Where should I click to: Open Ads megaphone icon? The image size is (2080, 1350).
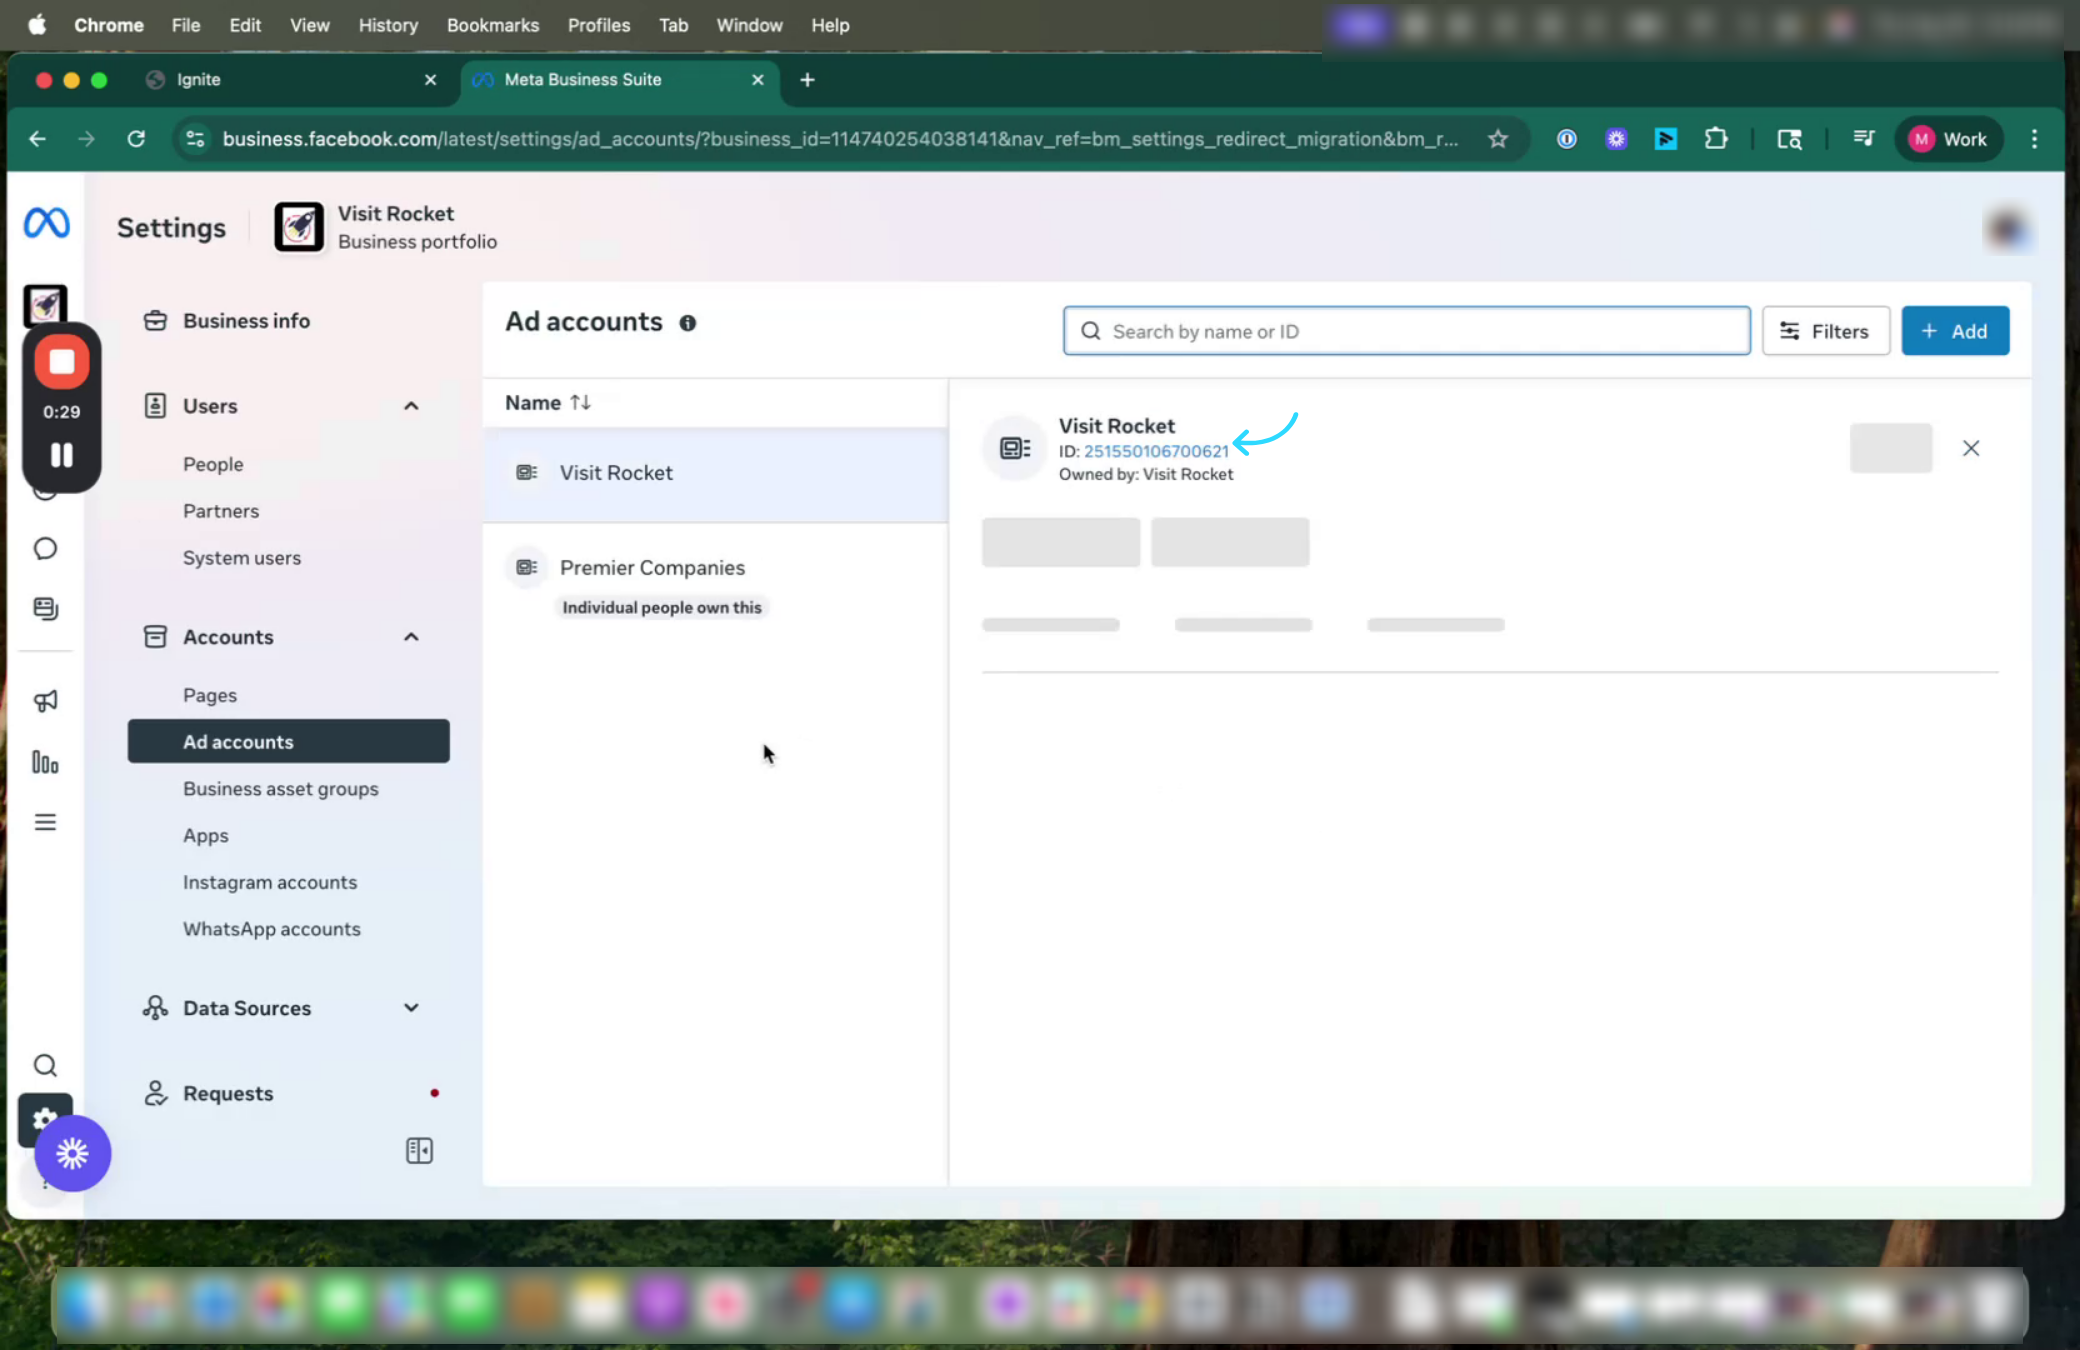point(45,701)
